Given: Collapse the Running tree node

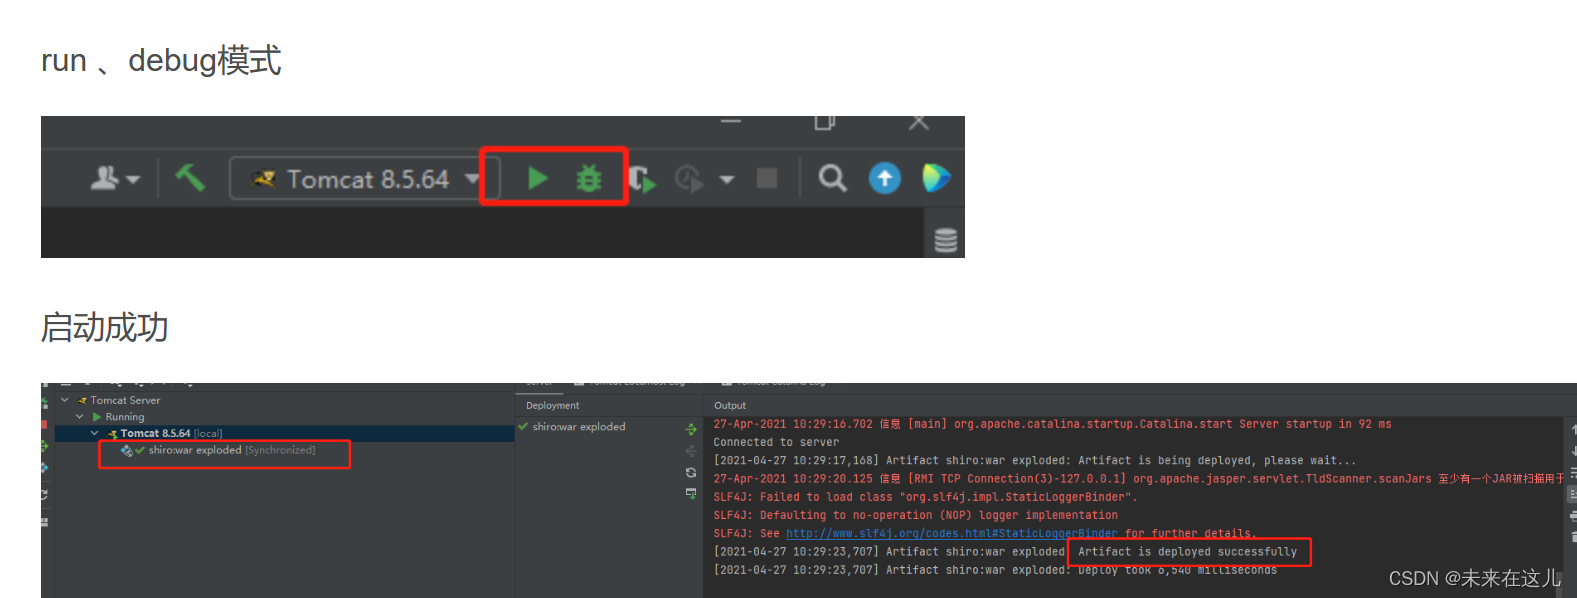Looking at the screenshot, I should pyautogui.click(x=80, y=416).
